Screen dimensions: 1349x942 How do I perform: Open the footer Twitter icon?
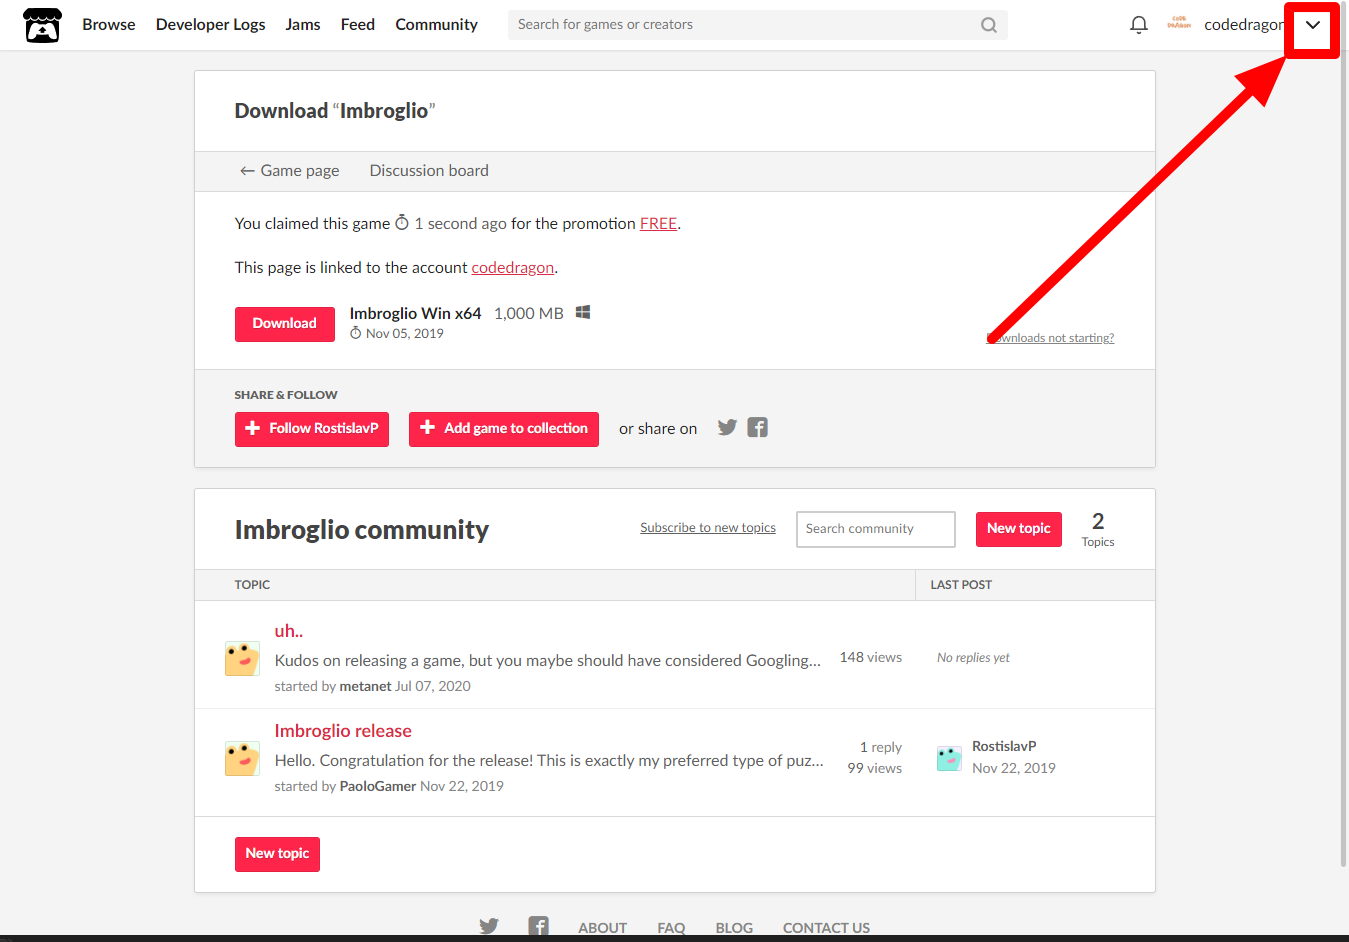coord(489,927)
